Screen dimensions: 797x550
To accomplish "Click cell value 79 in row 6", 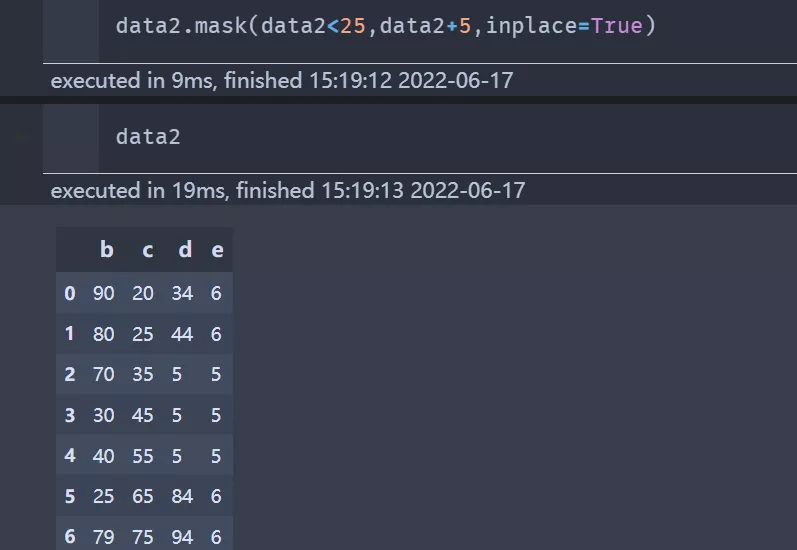I will pyautogui.click(x=104, y=537).
